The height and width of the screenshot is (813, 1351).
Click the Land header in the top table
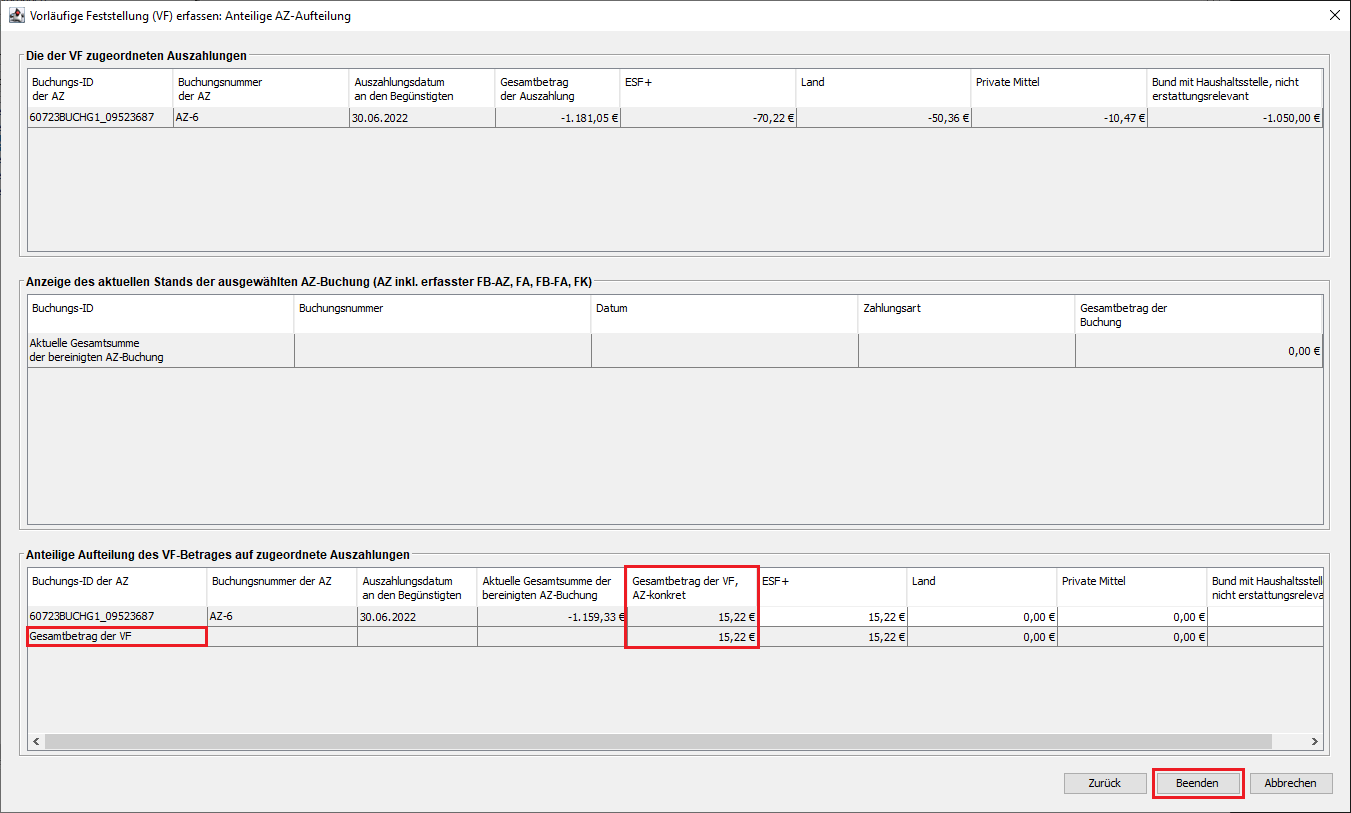pyautogui.click(x=884, y=89)
